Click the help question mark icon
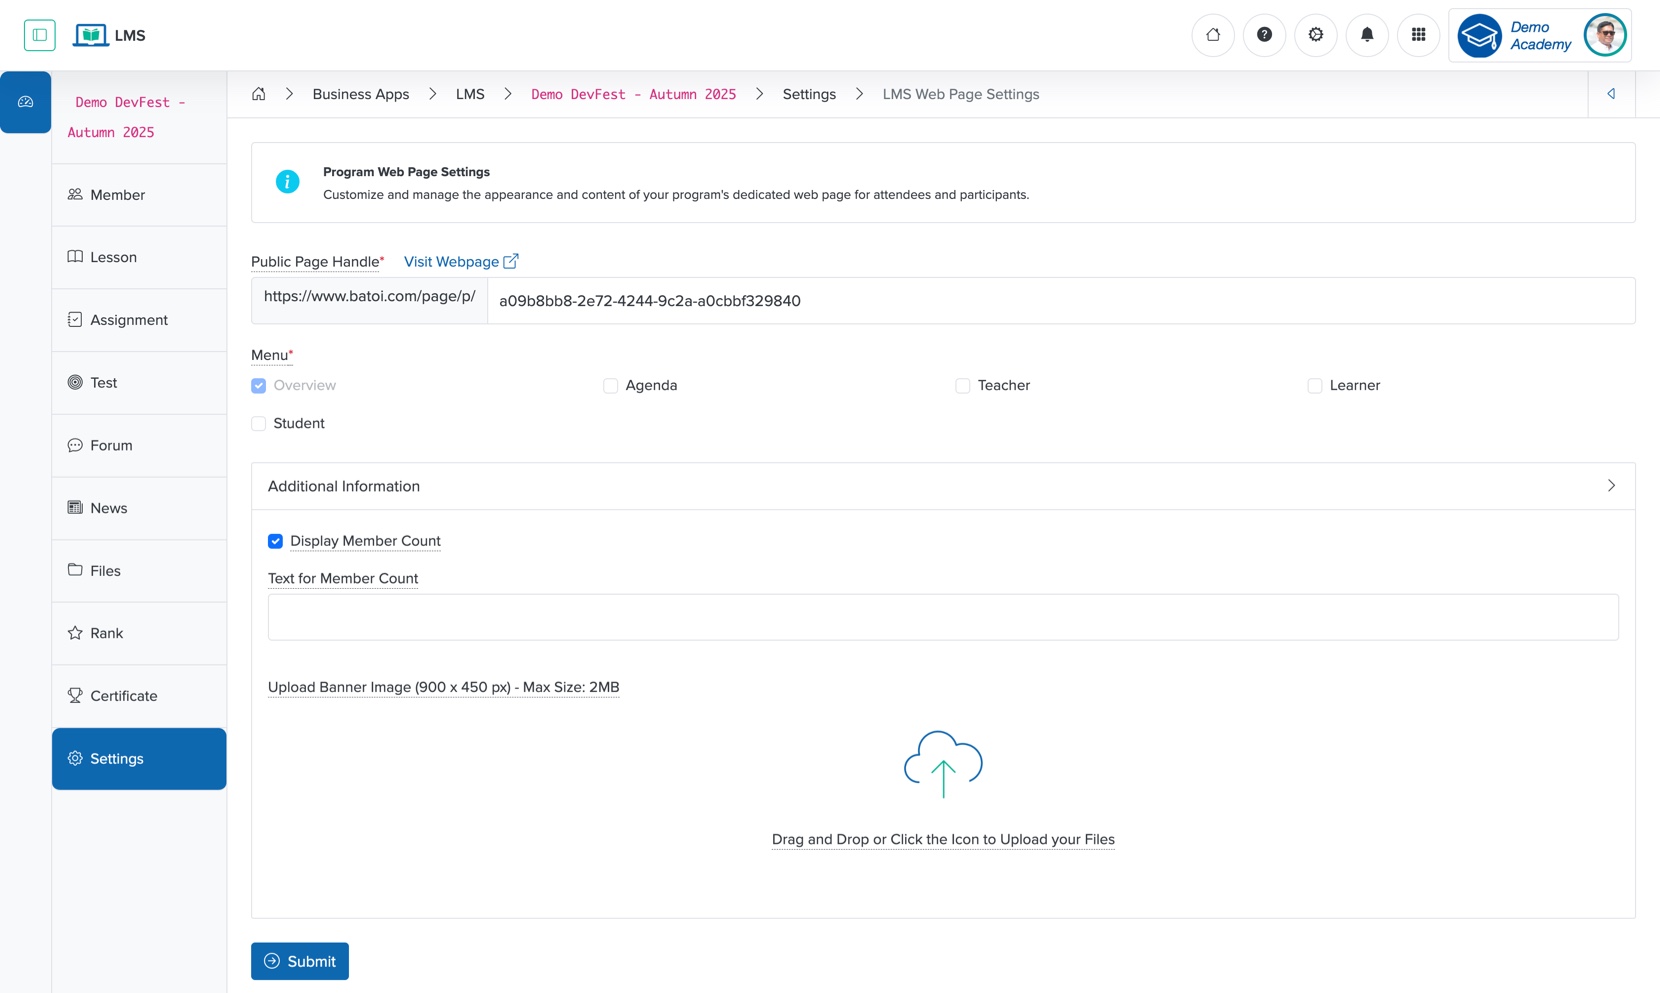Viewport: 1660px width, 993px height. 1264,34
